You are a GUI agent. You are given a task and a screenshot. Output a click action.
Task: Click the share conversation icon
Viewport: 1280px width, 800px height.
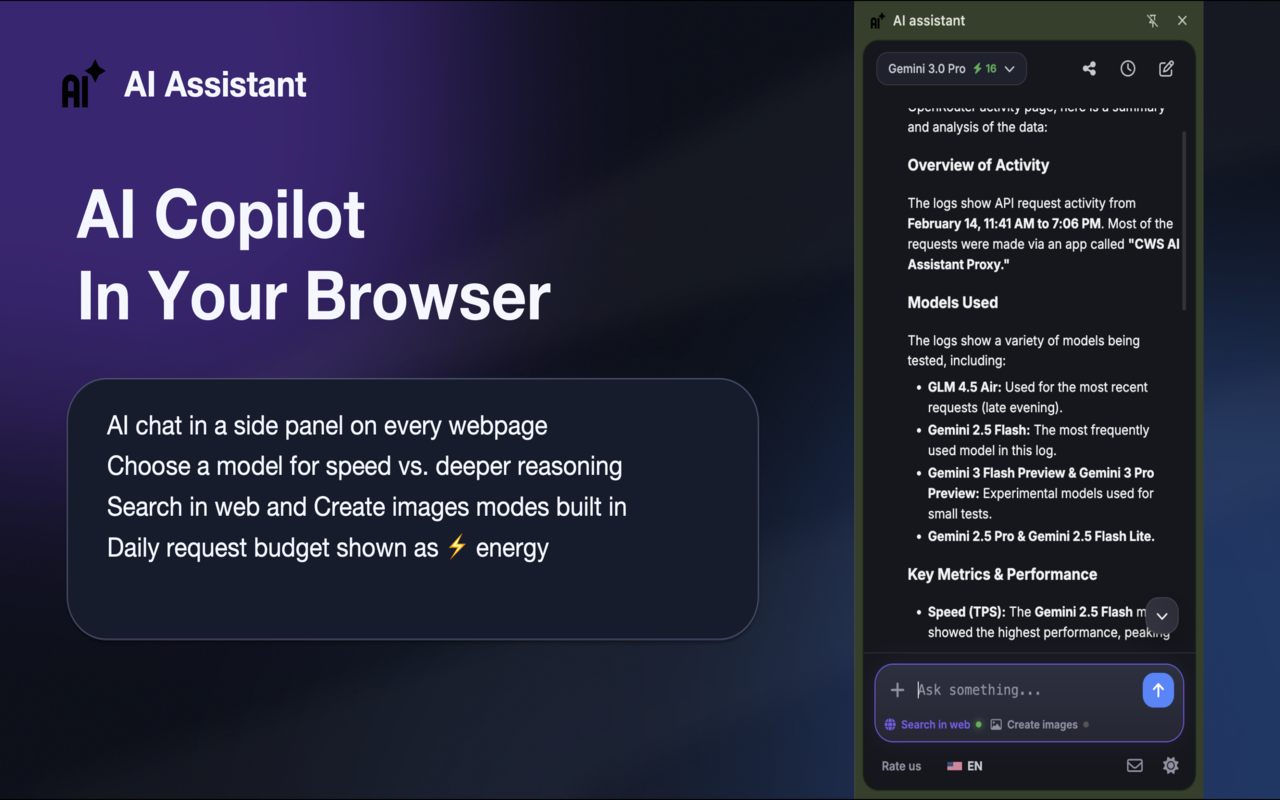[1089, 69]
